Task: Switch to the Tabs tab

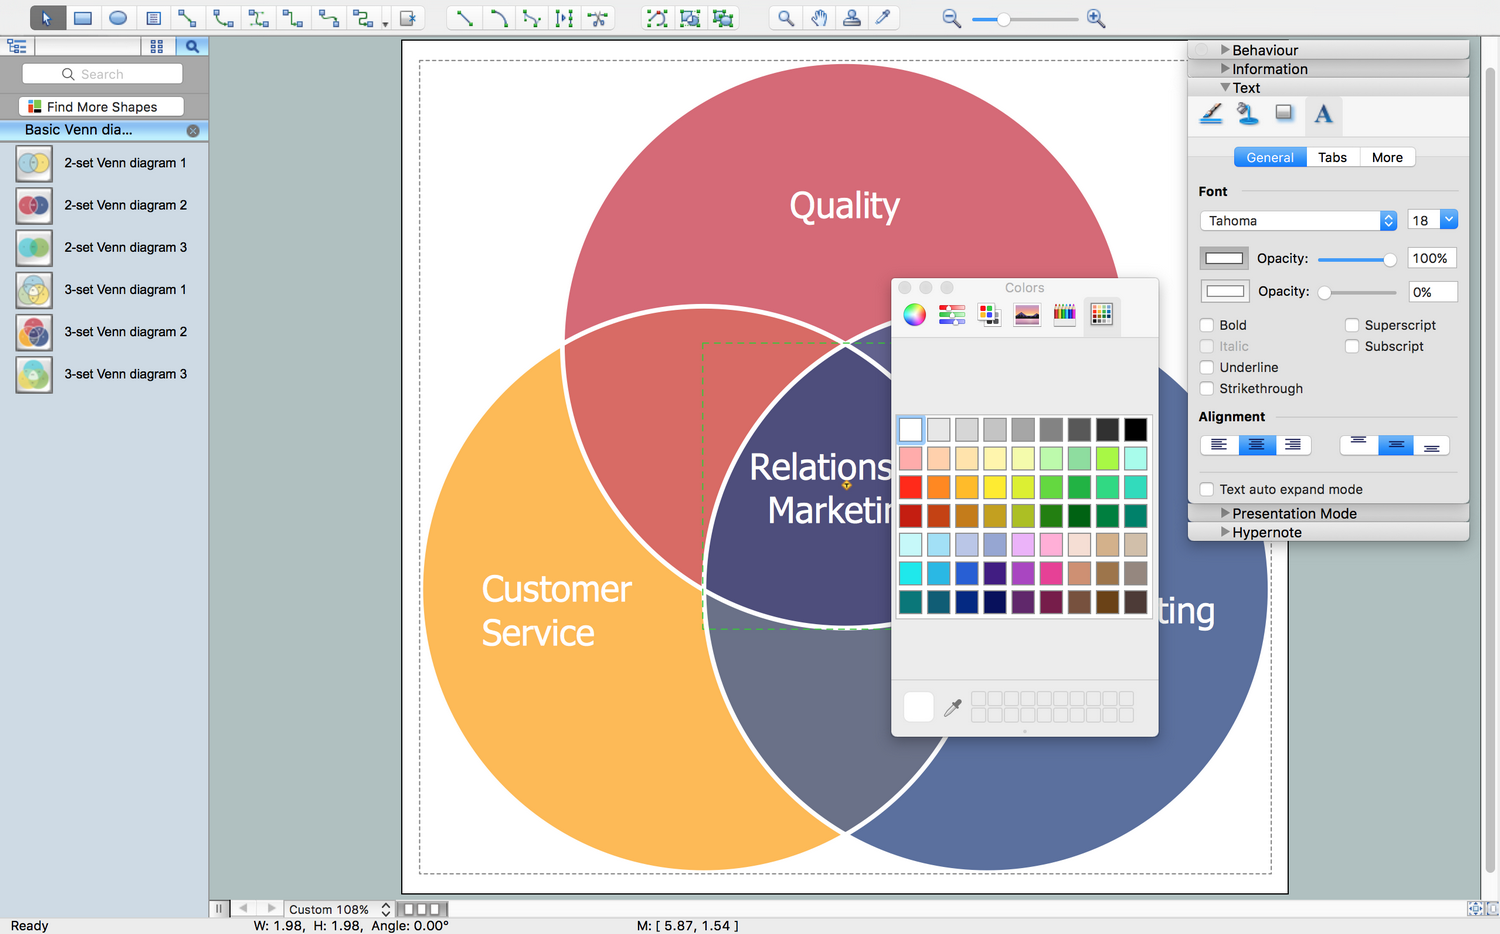Action: [1332, 157]
